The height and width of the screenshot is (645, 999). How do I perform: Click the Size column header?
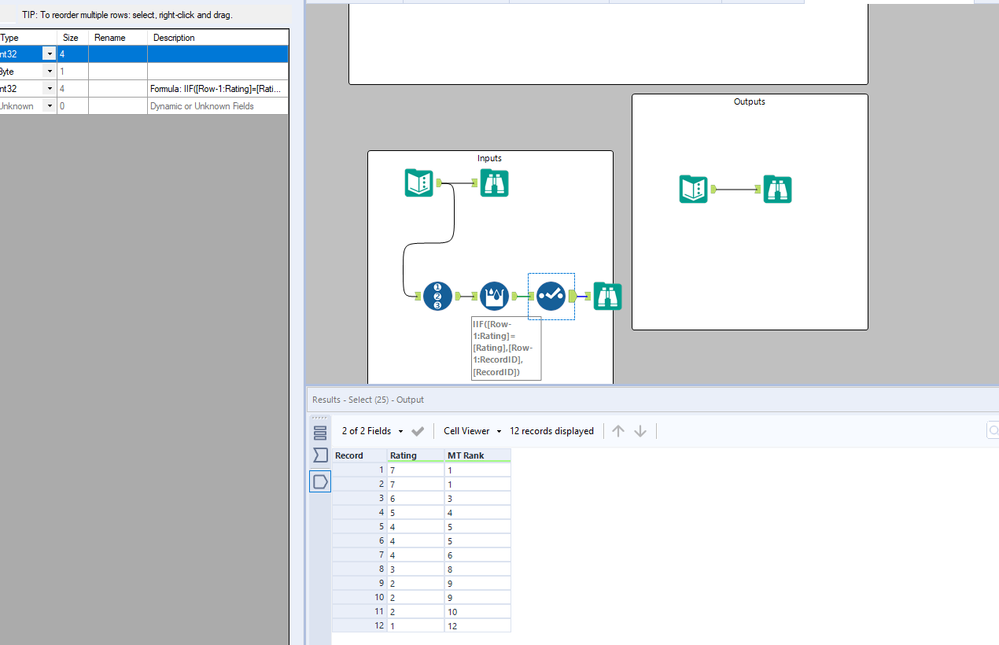[x=73, y=38]
